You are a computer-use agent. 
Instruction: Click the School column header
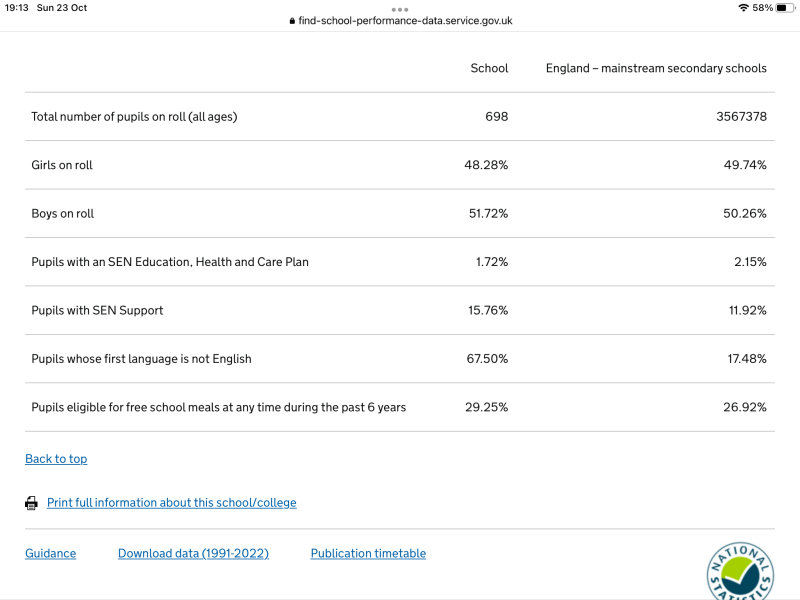tap(489, 69)
